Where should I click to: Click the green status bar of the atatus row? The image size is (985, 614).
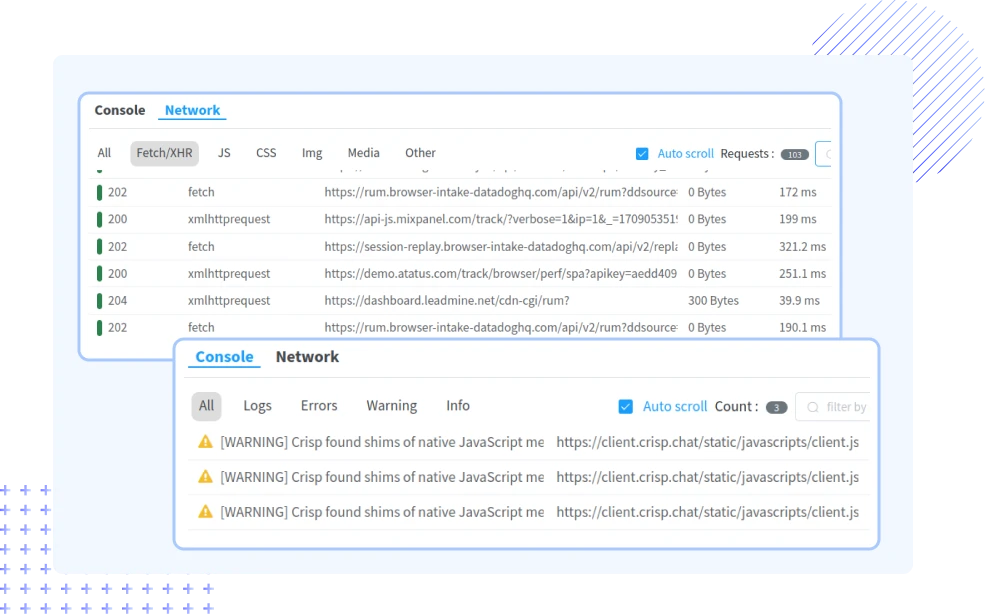pos(99,274)
